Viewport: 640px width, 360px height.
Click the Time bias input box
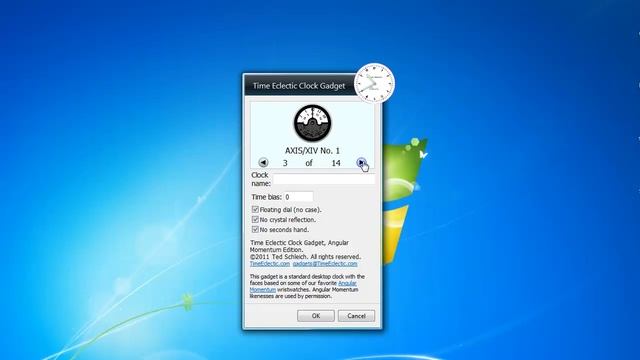298,197
